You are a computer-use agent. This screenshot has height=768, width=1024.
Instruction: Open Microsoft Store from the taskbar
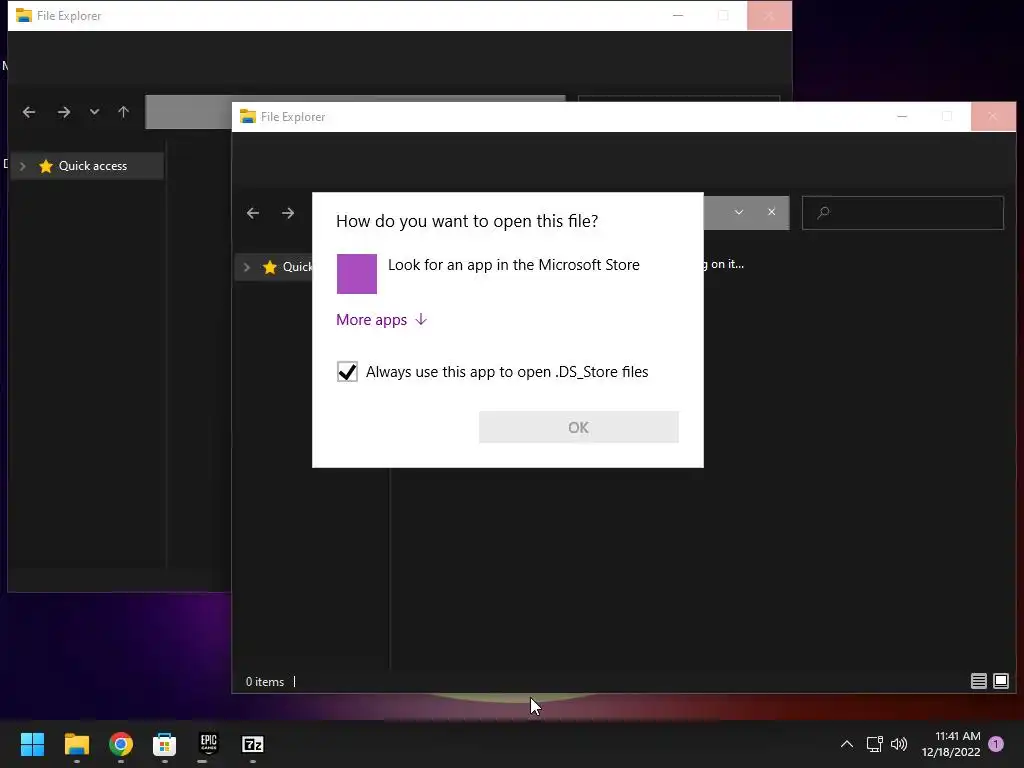(x=165, y=744)
